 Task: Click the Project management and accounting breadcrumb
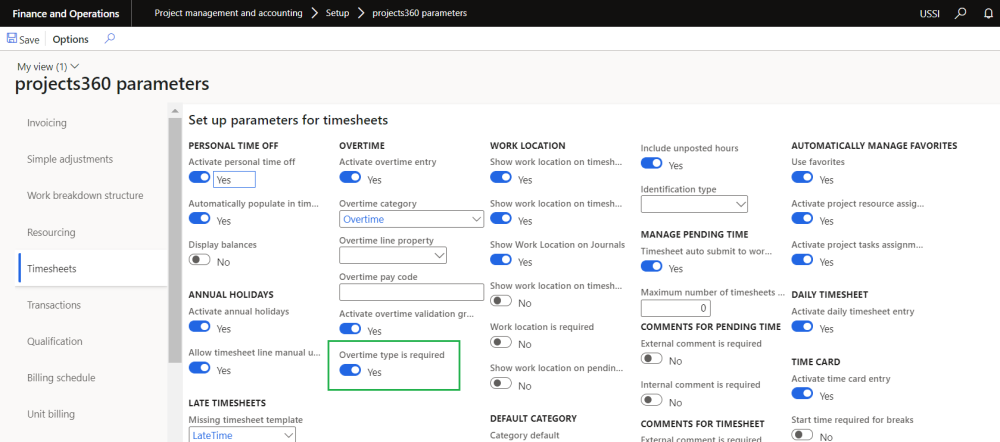[228, 13]
